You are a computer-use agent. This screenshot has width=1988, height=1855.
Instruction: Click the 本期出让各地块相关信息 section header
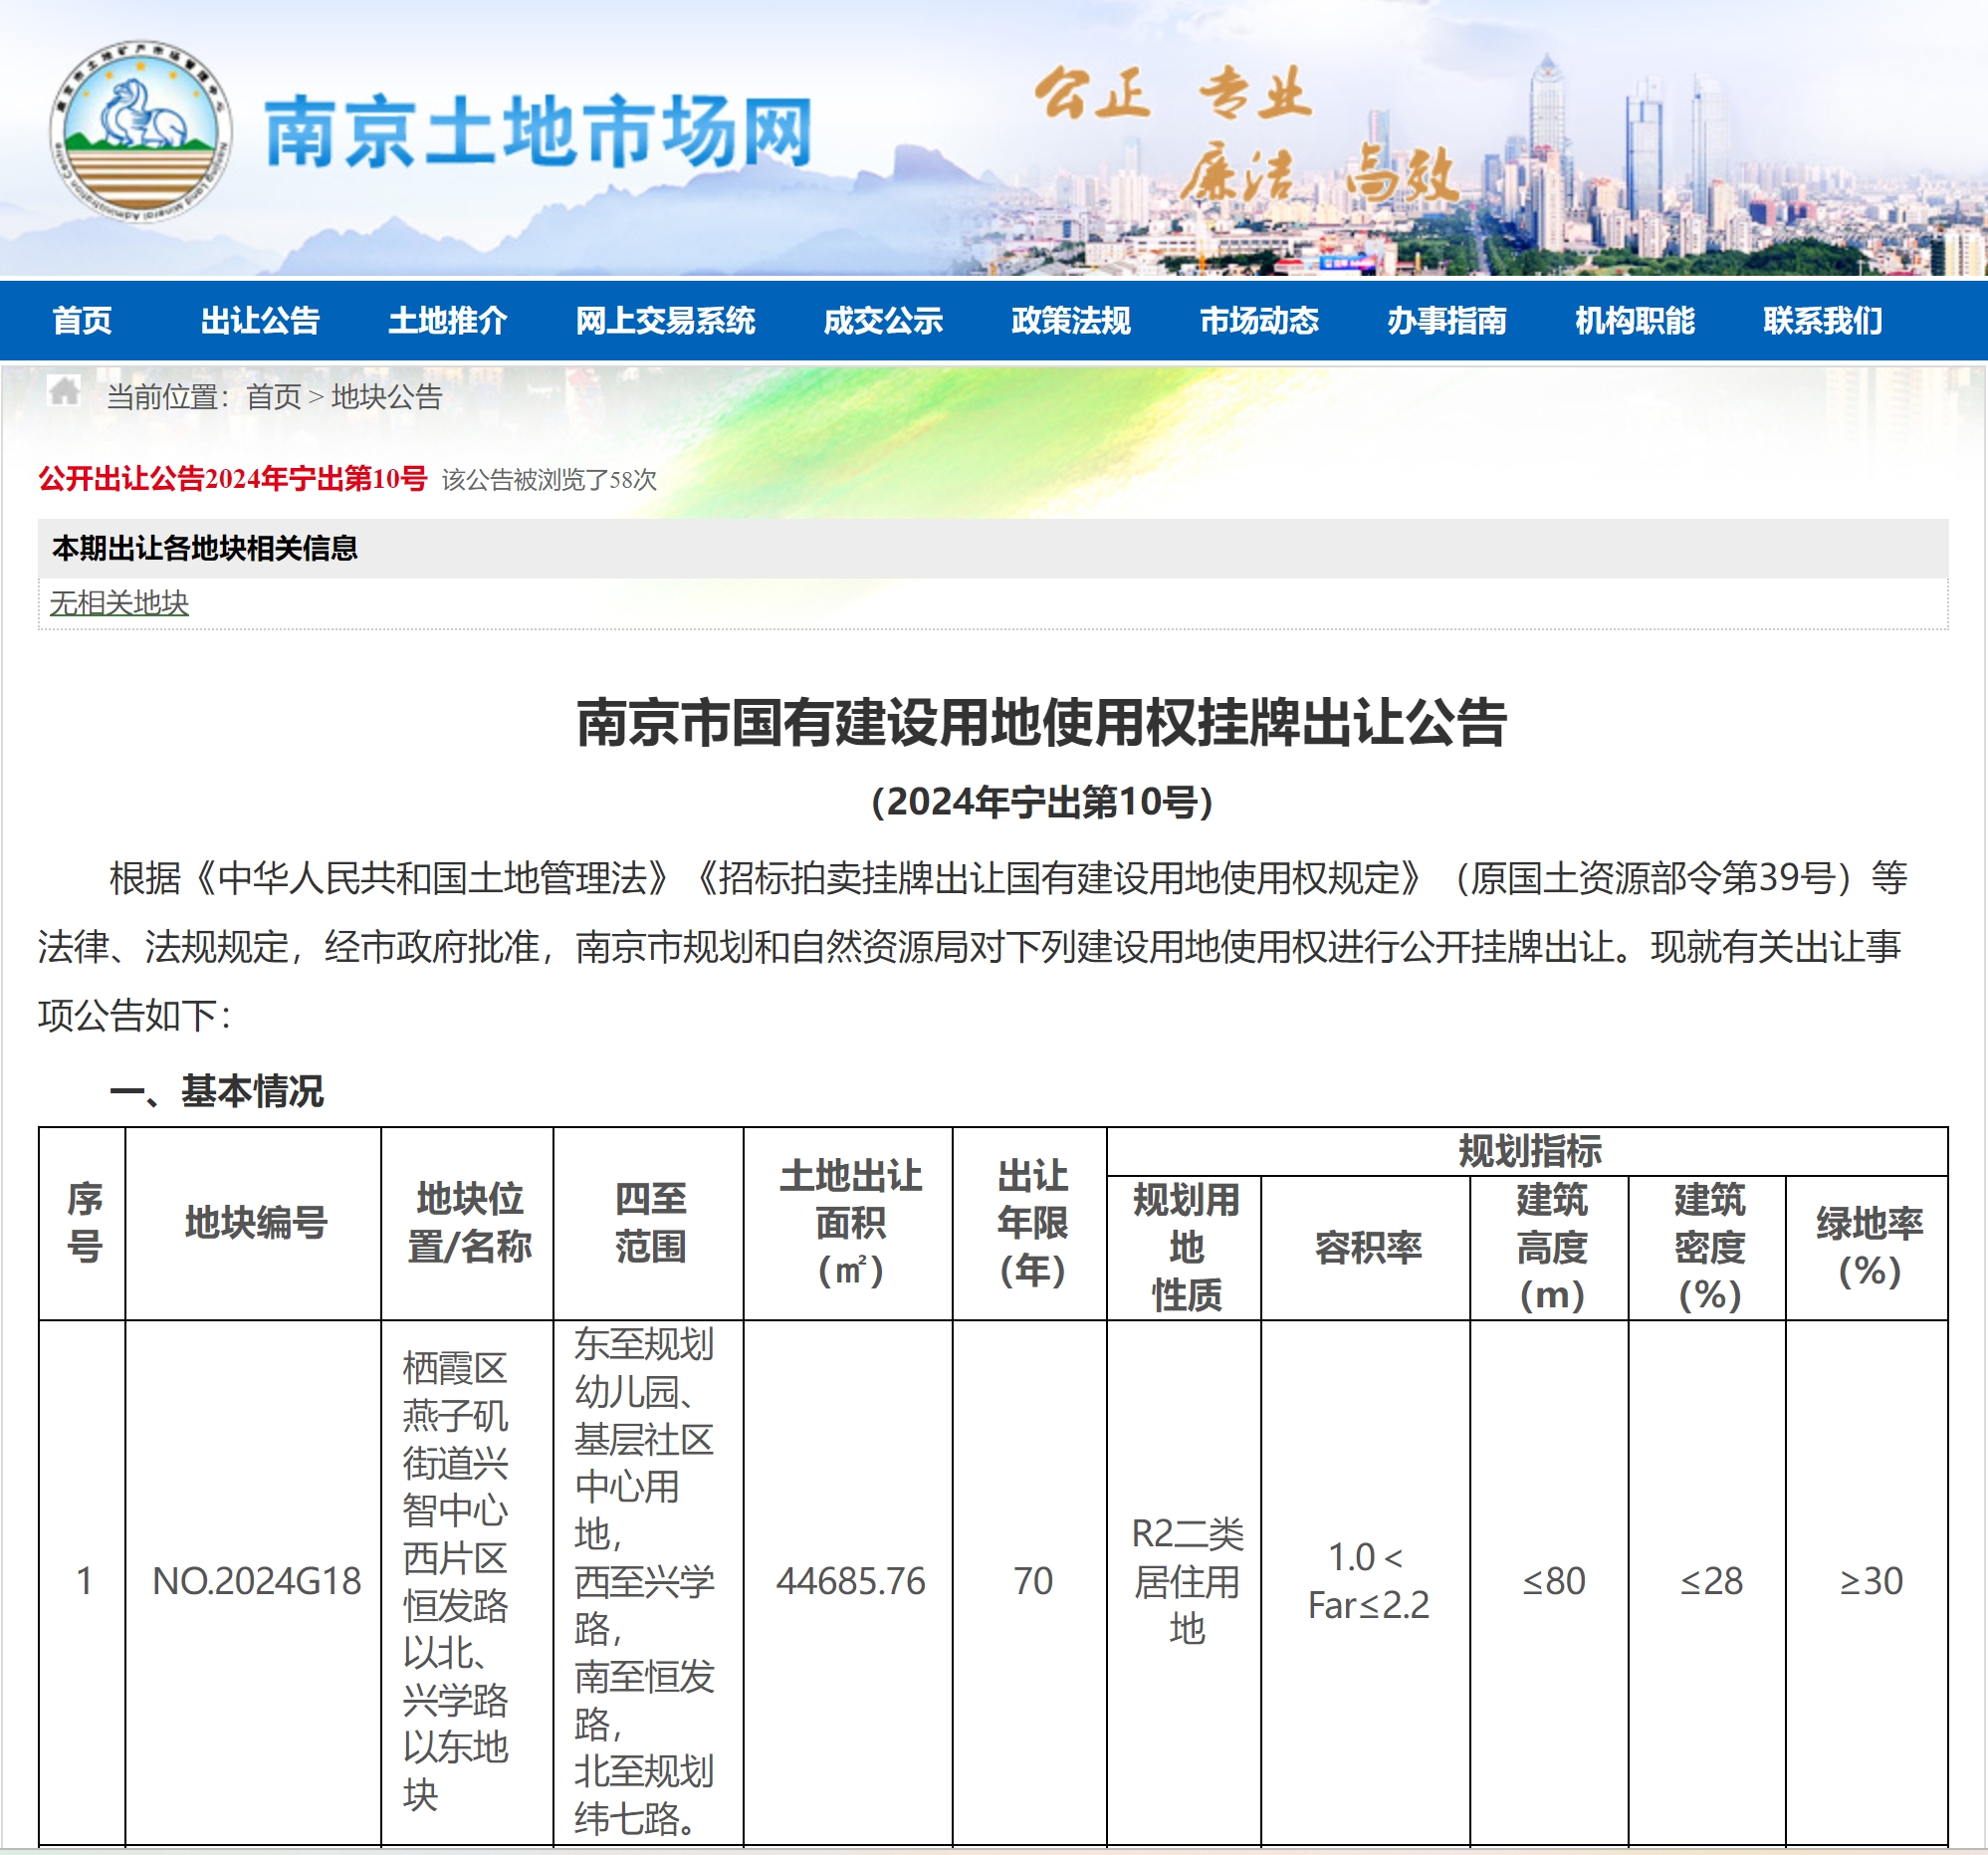coord(205,548)
